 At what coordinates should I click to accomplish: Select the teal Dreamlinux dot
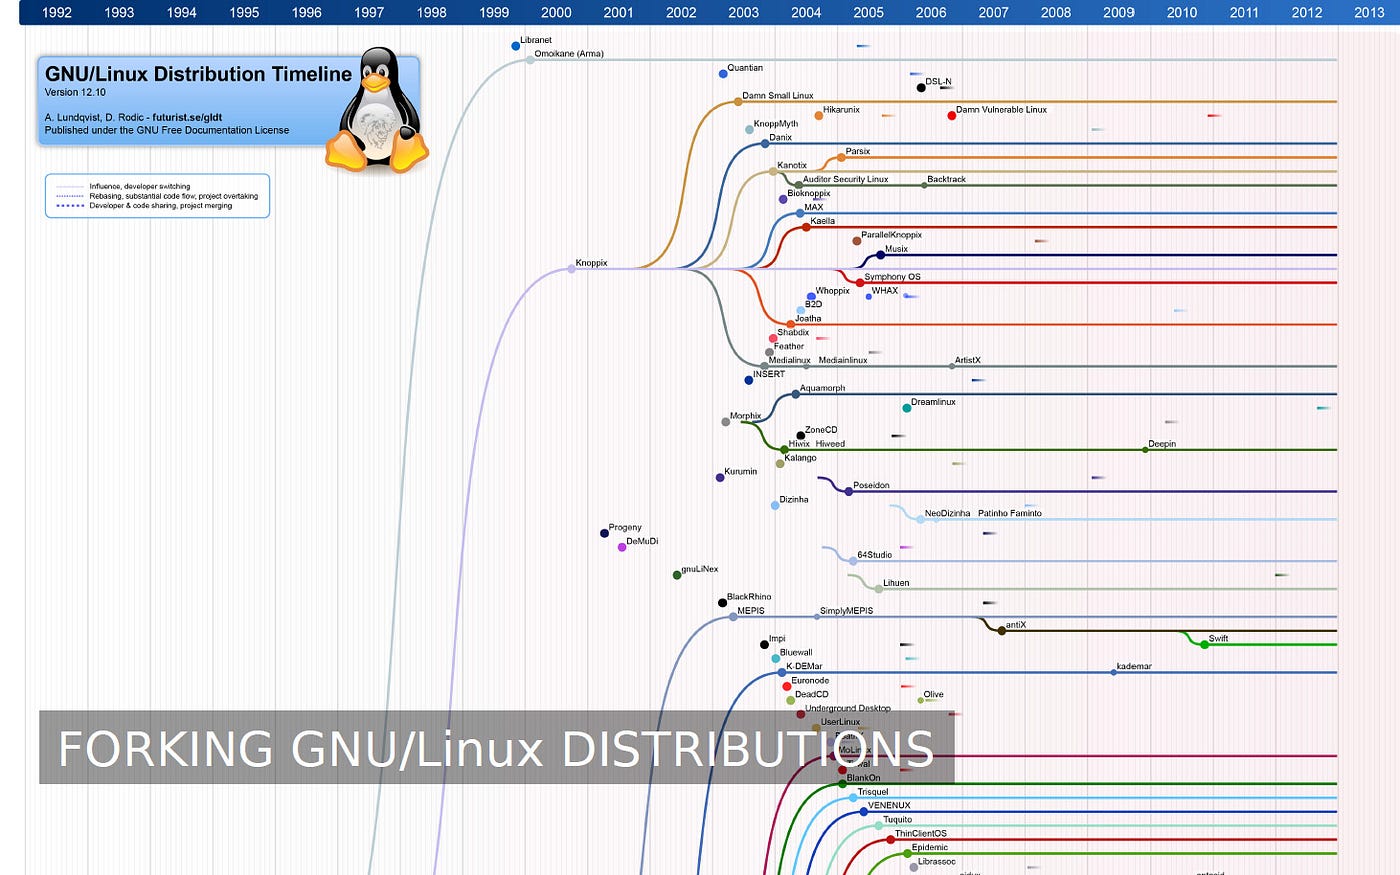point(907,408)
